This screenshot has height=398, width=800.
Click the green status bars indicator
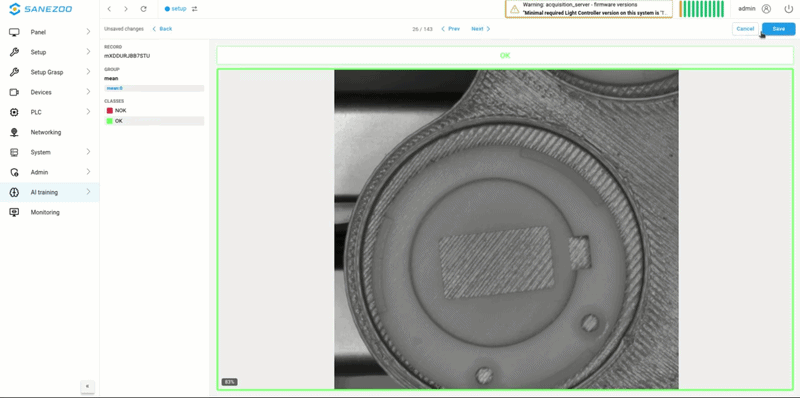click(x=702, y=9)
